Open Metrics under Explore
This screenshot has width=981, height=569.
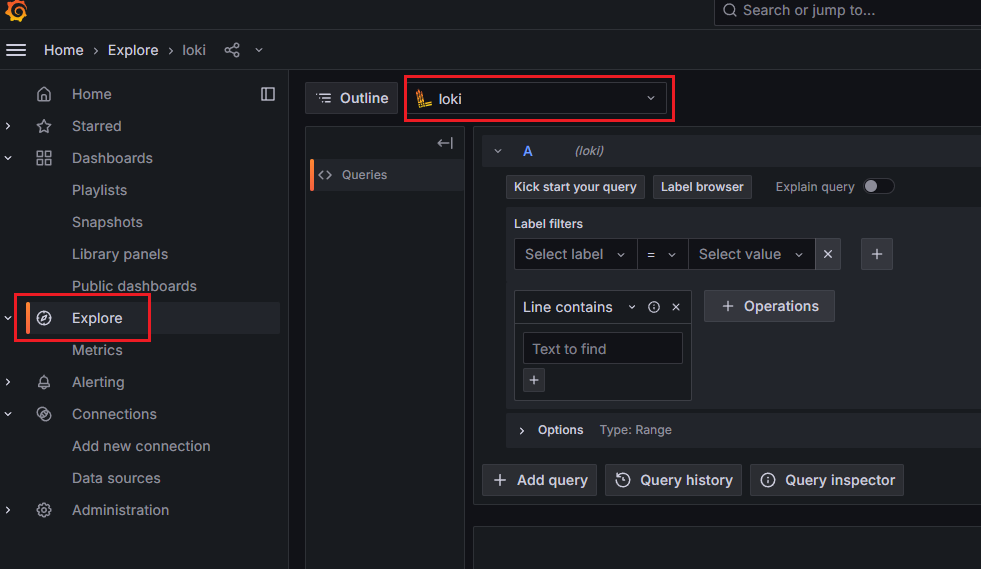97,350
